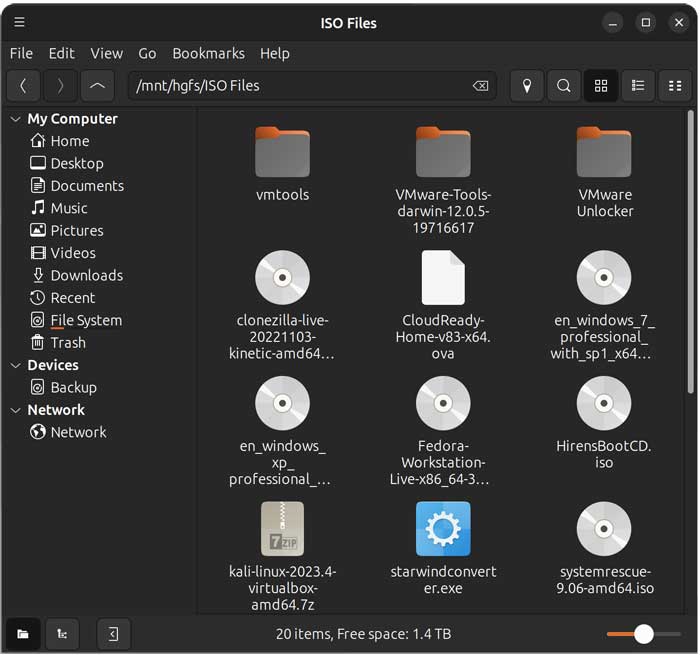This screenshot has width=700, height=655.
Task: Go forward with the right arrow button
Action: pyautogui.click(x=60, y=85)
